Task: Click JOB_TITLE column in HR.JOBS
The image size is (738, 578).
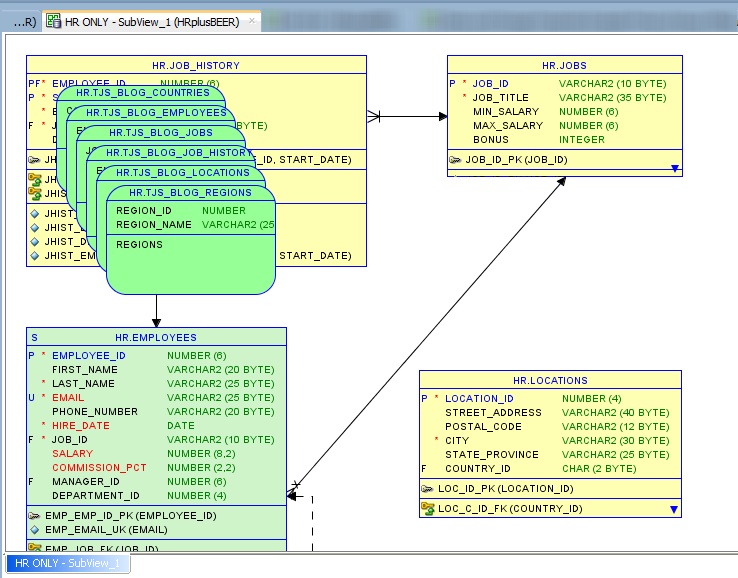Action: click(500, 97)
